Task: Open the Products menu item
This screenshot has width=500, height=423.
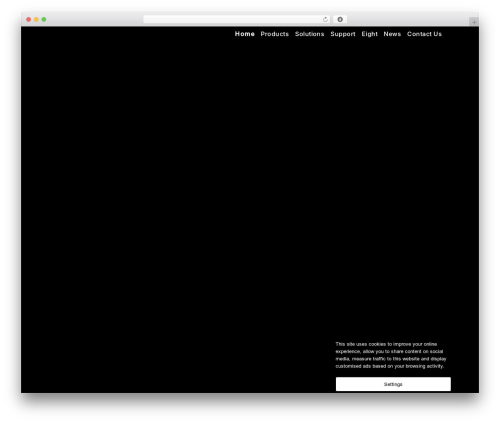Action: (x=274, y=34)
